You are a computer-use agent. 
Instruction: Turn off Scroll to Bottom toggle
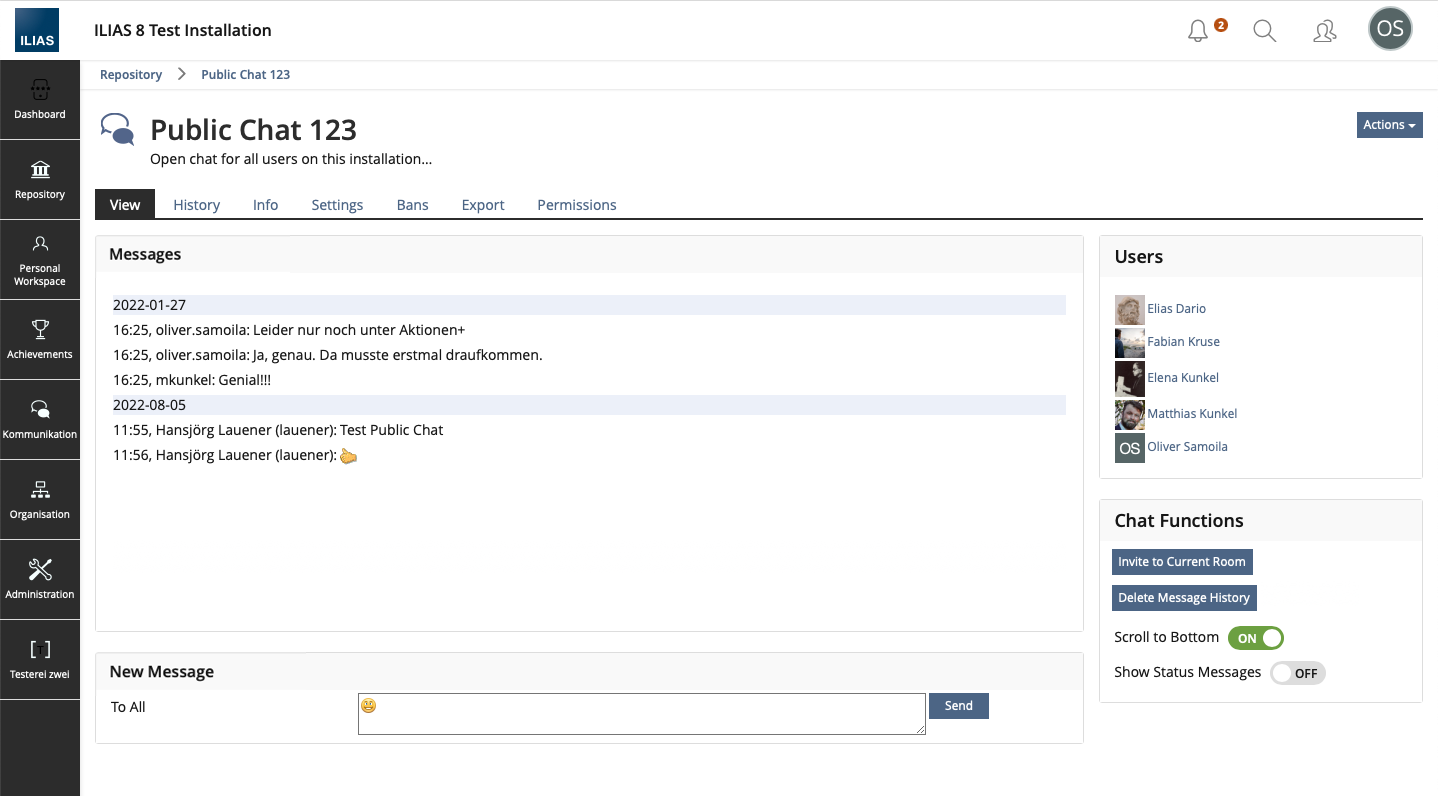point(1255,638)
